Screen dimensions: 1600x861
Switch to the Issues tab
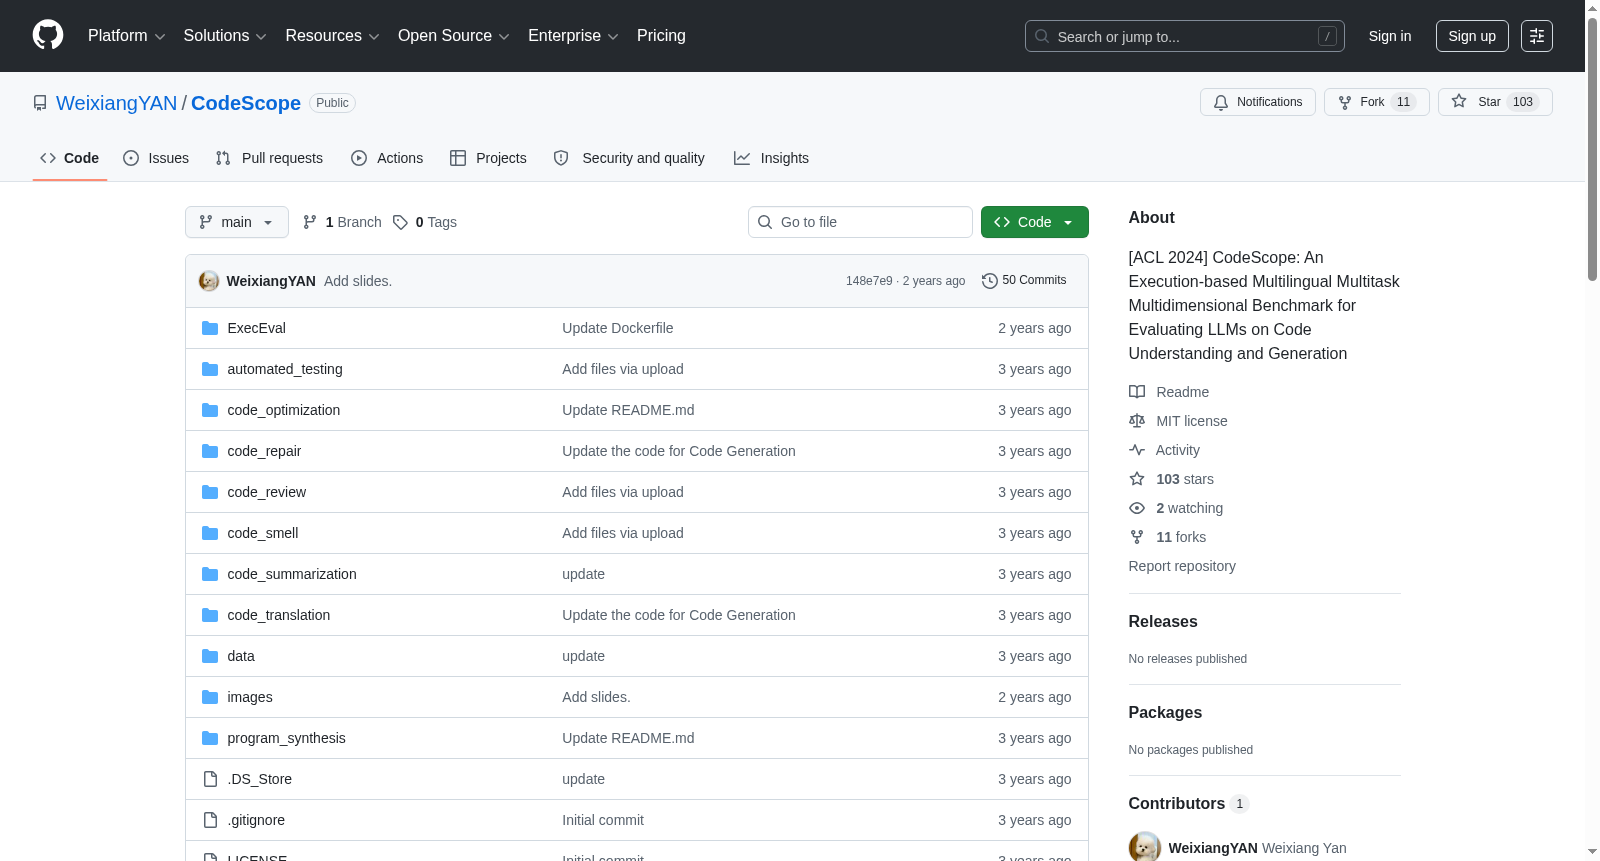[156, 158]
